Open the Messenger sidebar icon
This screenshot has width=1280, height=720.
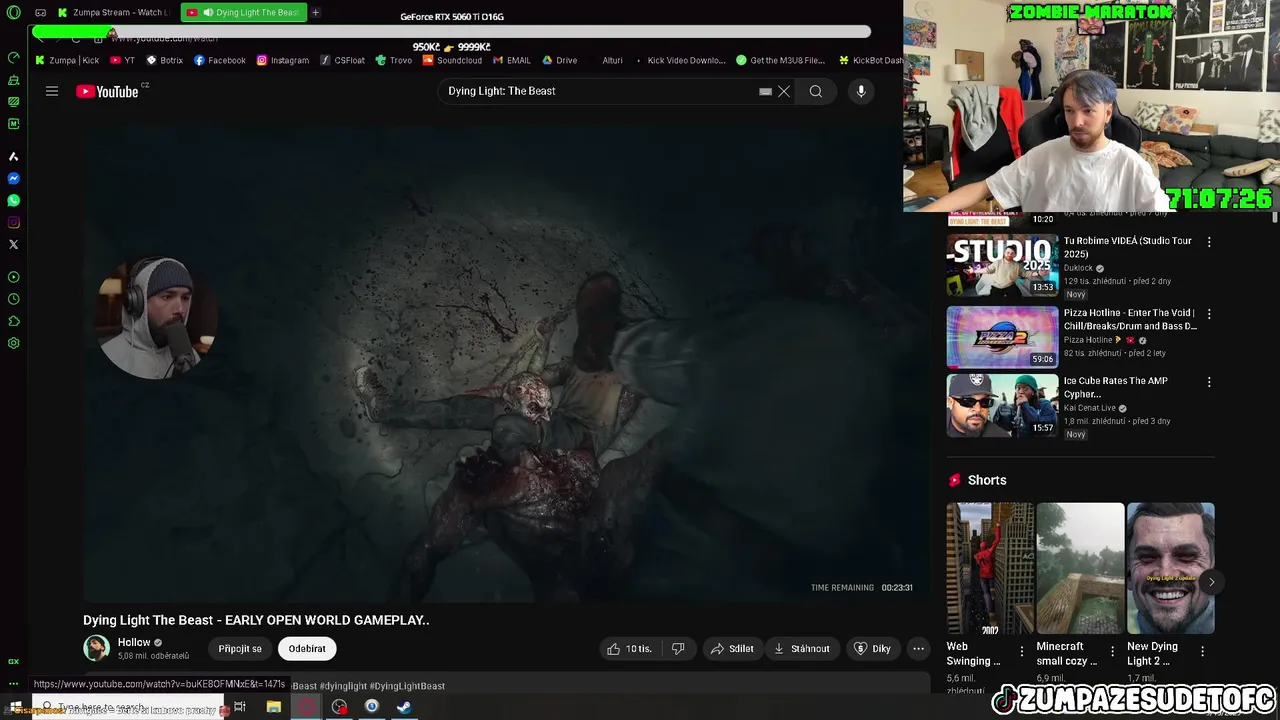click(13, 179)
